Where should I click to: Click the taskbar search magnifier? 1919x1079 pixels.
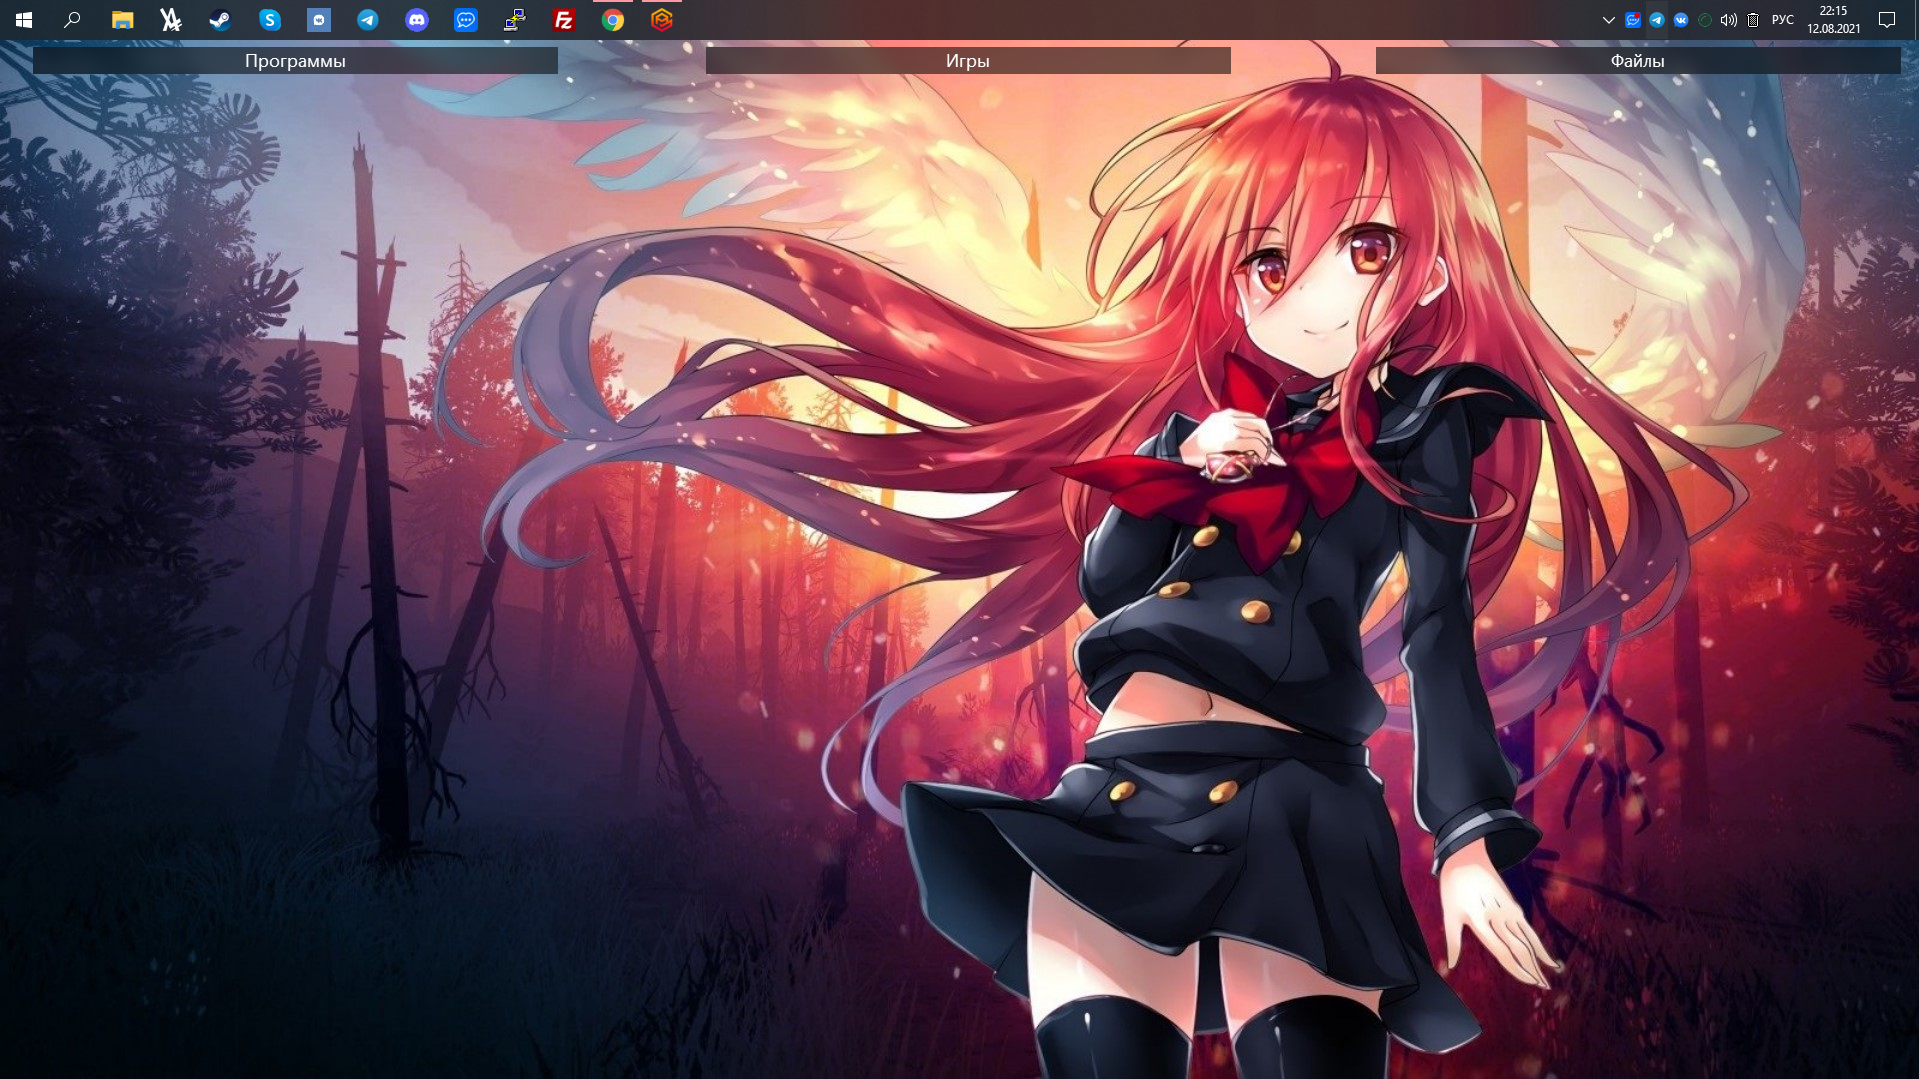pyautogui.click(x=72, y=20)
